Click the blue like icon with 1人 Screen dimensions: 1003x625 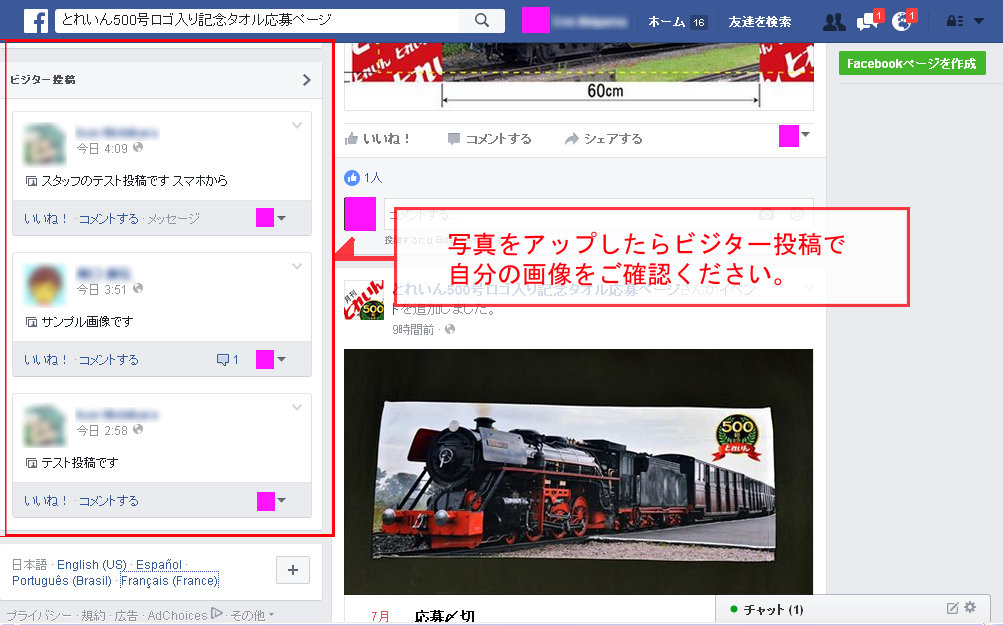pyautogui.click(x=352, y=178)
